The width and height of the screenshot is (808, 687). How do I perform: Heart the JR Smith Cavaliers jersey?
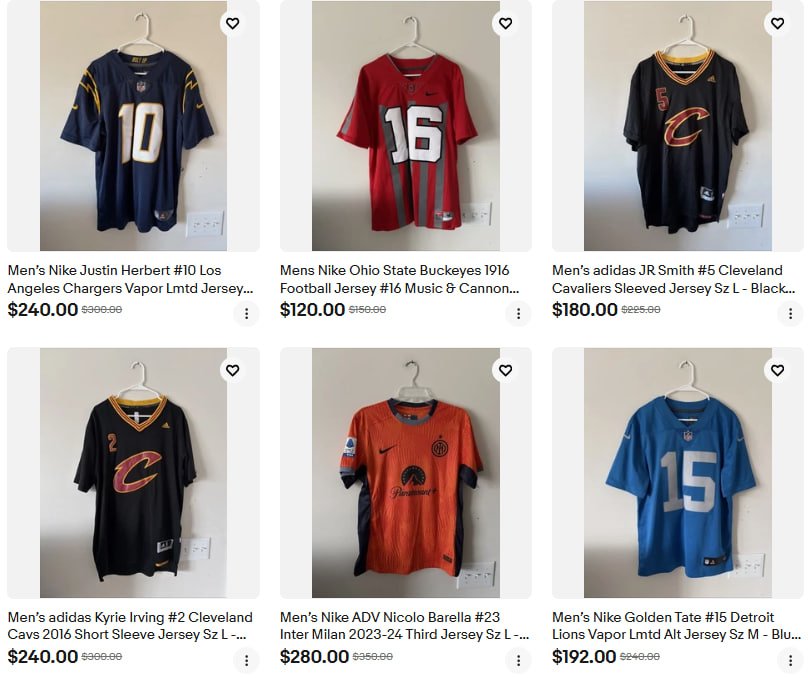777,23
